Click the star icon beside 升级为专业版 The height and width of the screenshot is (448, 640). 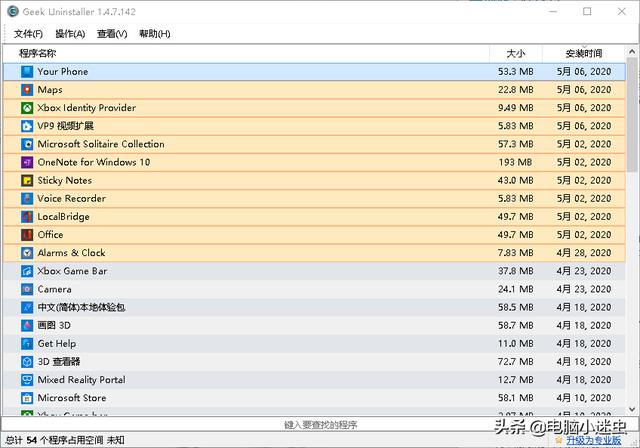point(558,440)
